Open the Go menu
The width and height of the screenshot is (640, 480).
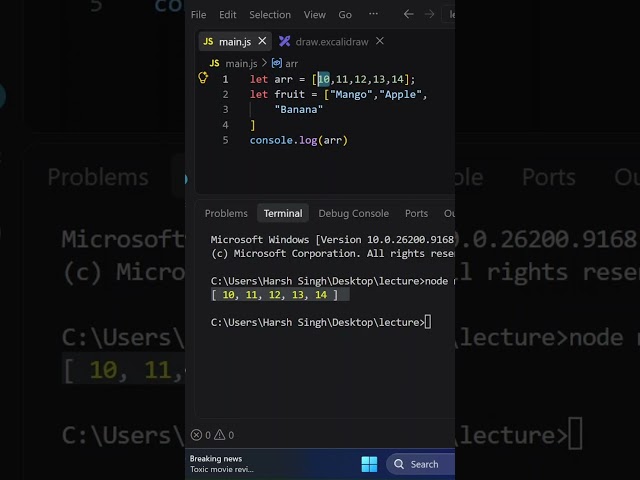pos(345,15)
